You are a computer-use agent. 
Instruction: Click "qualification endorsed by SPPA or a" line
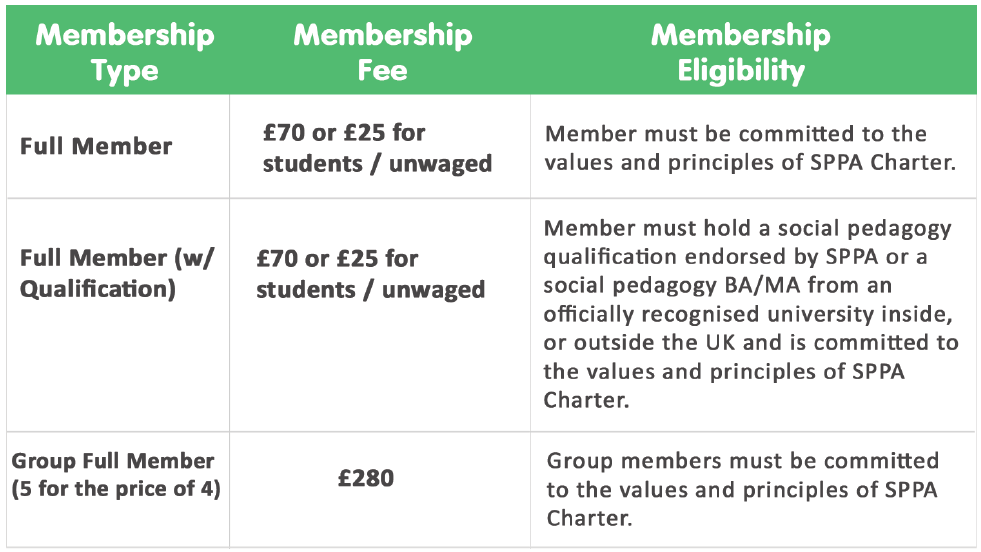[735, 257]
